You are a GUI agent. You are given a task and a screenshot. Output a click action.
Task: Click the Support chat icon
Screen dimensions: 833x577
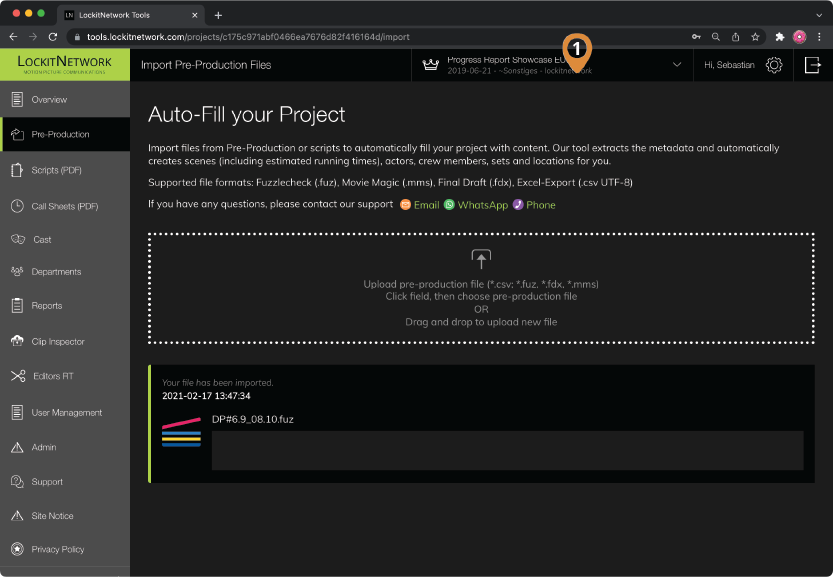tap(17, 482)
